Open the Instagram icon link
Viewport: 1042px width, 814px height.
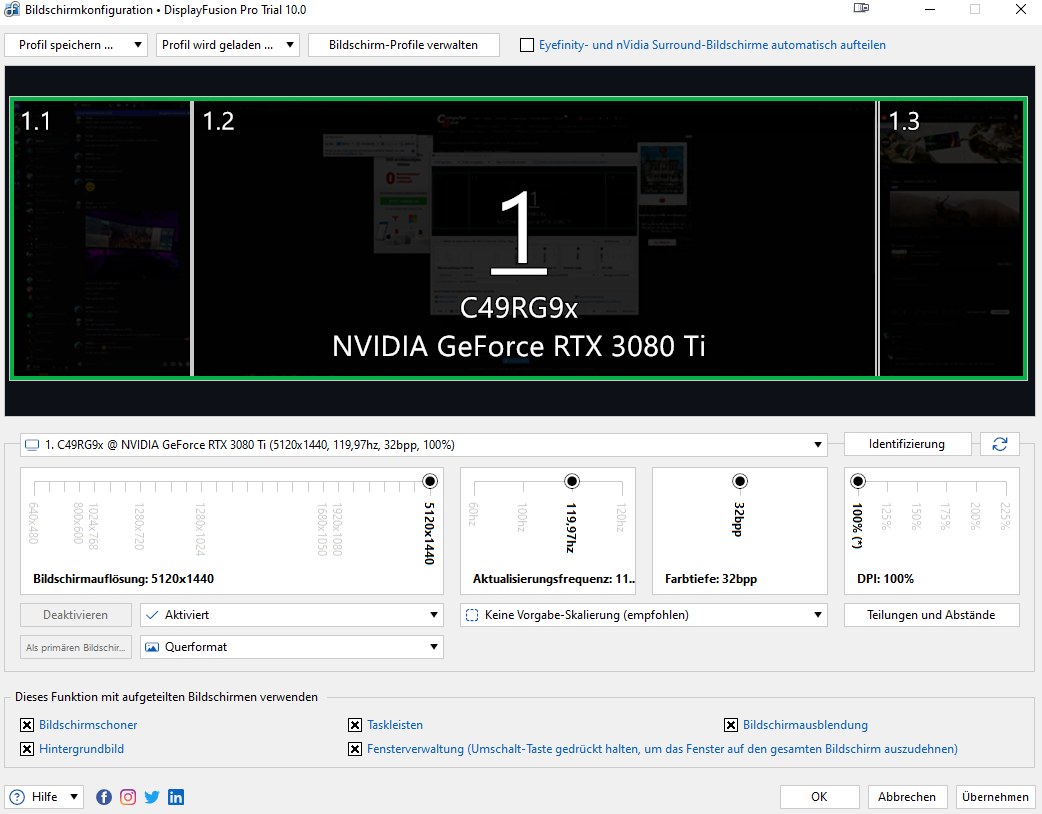coord(128,797)
